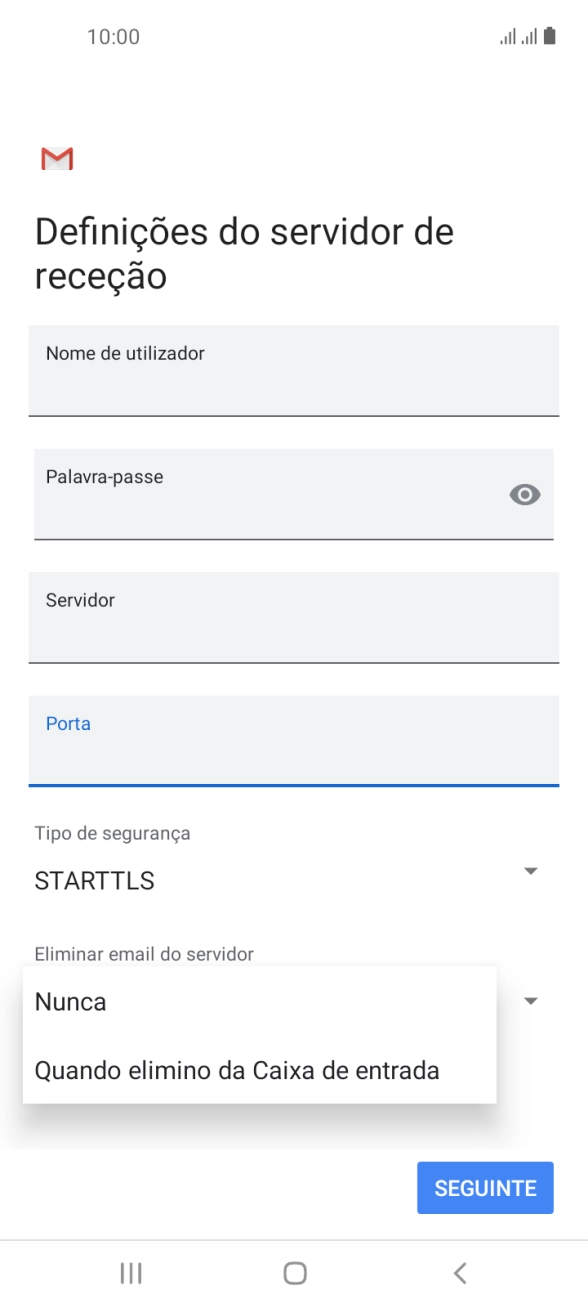Tap the clock showing 10:00
Viewport: 588px width, 1308px height.
click(115, 36)
